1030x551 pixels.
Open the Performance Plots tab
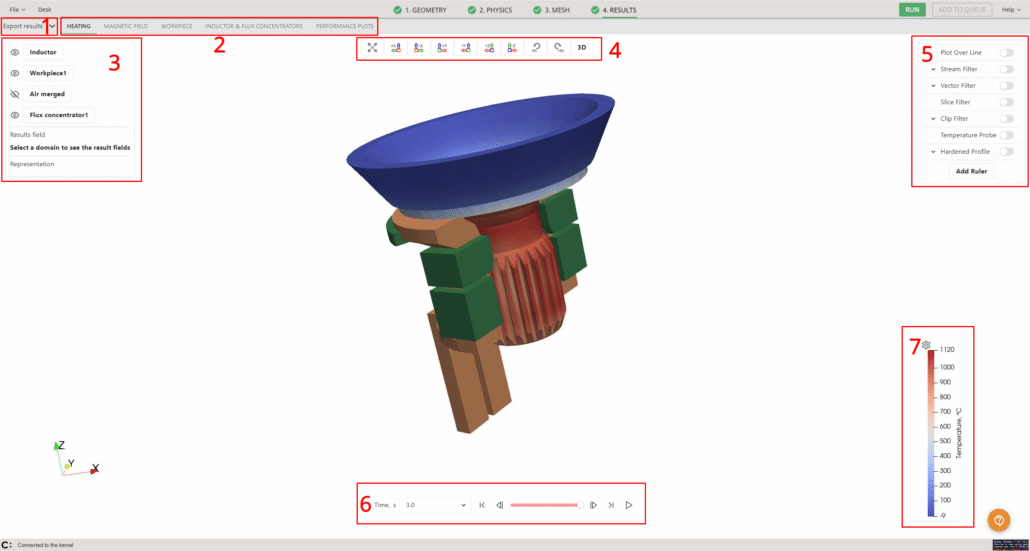point(345,26)
